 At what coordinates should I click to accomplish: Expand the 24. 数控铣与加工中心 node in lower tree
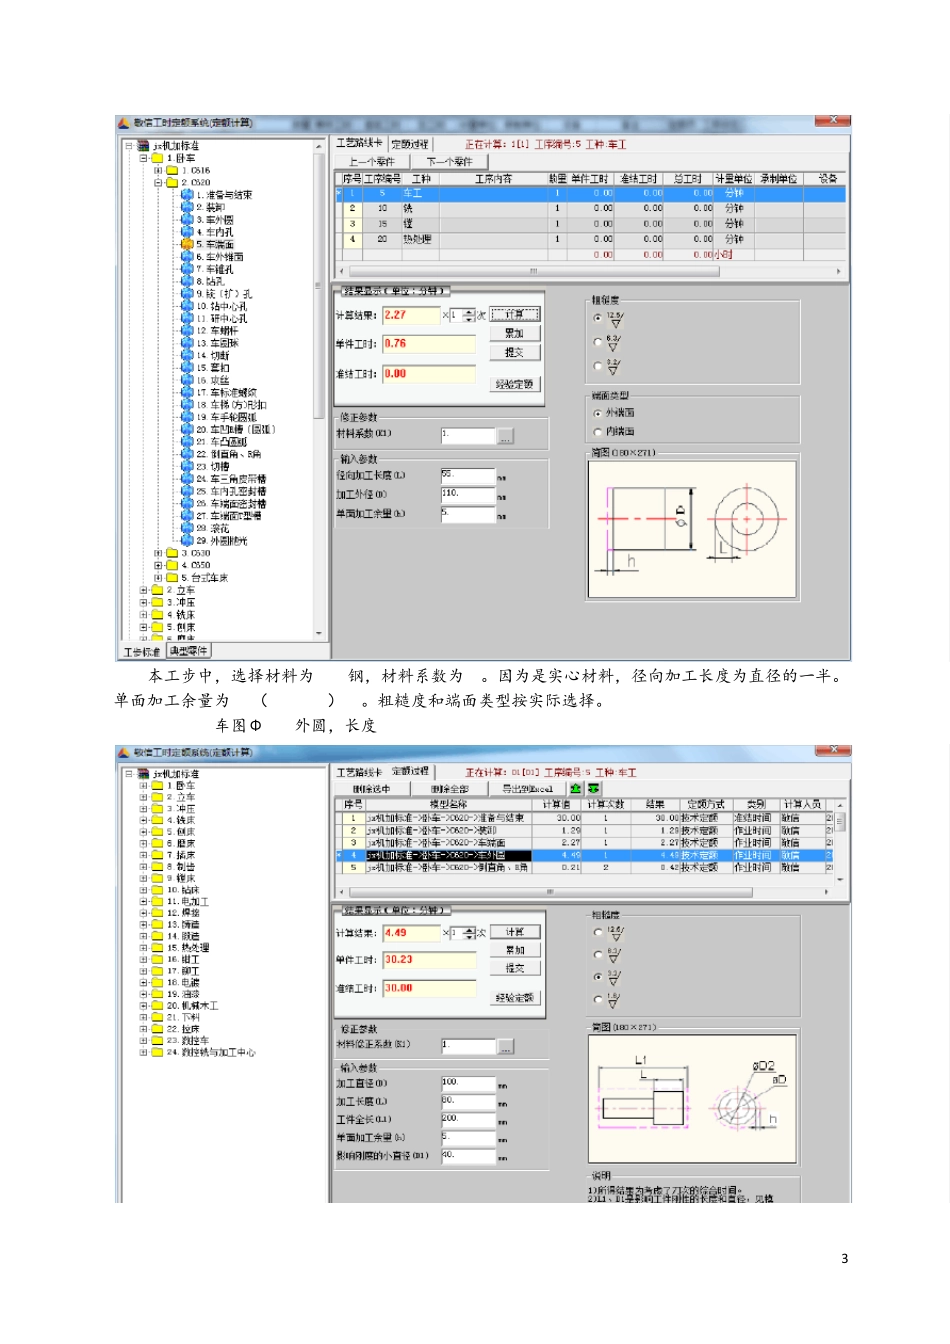coord(143,1052)
